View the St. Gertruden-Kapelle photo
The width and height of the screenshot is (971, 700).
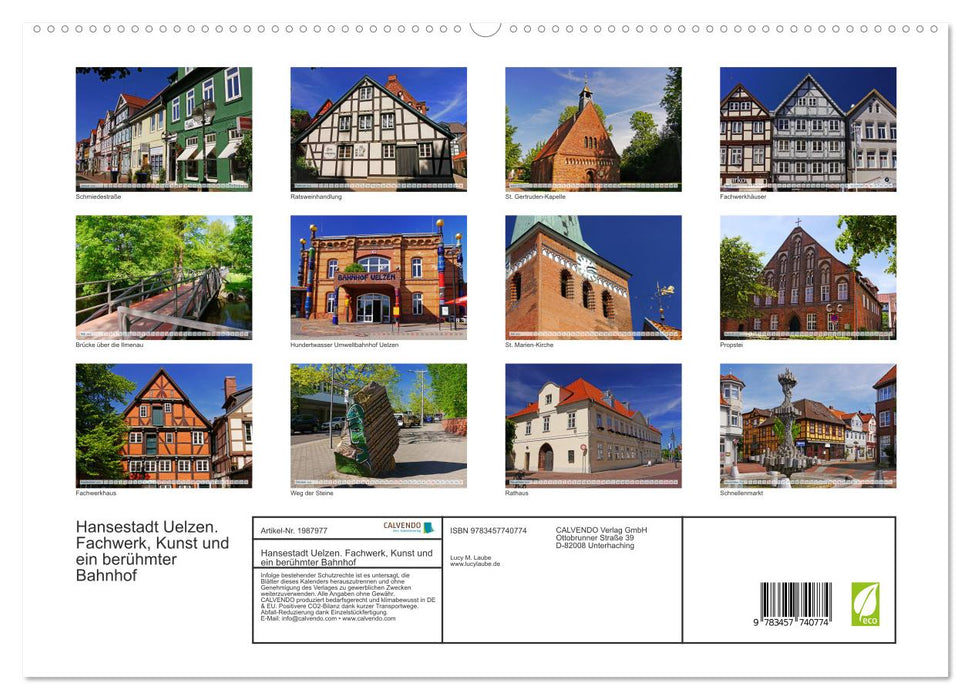[592, 129]
